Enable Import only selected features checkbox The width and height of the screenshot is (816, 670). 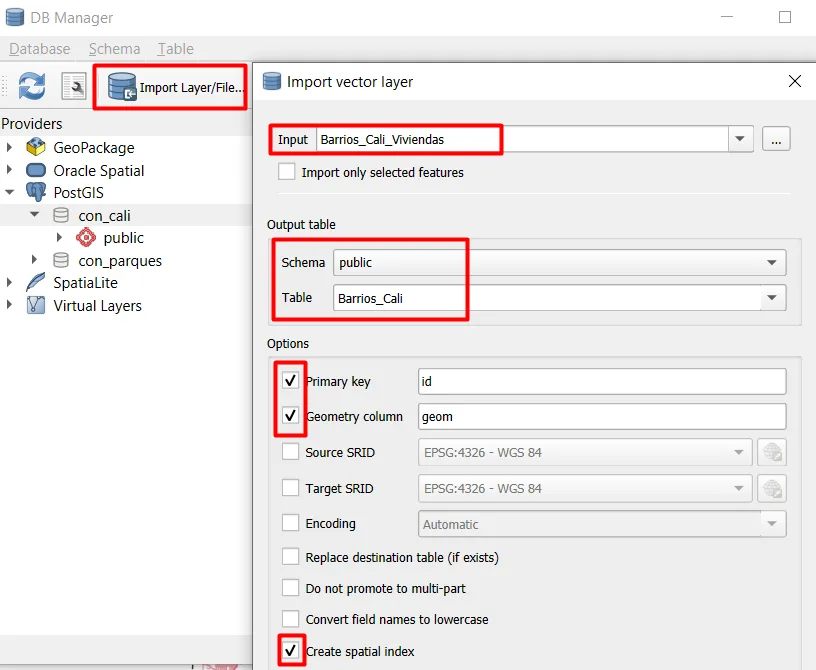(286, 172)
